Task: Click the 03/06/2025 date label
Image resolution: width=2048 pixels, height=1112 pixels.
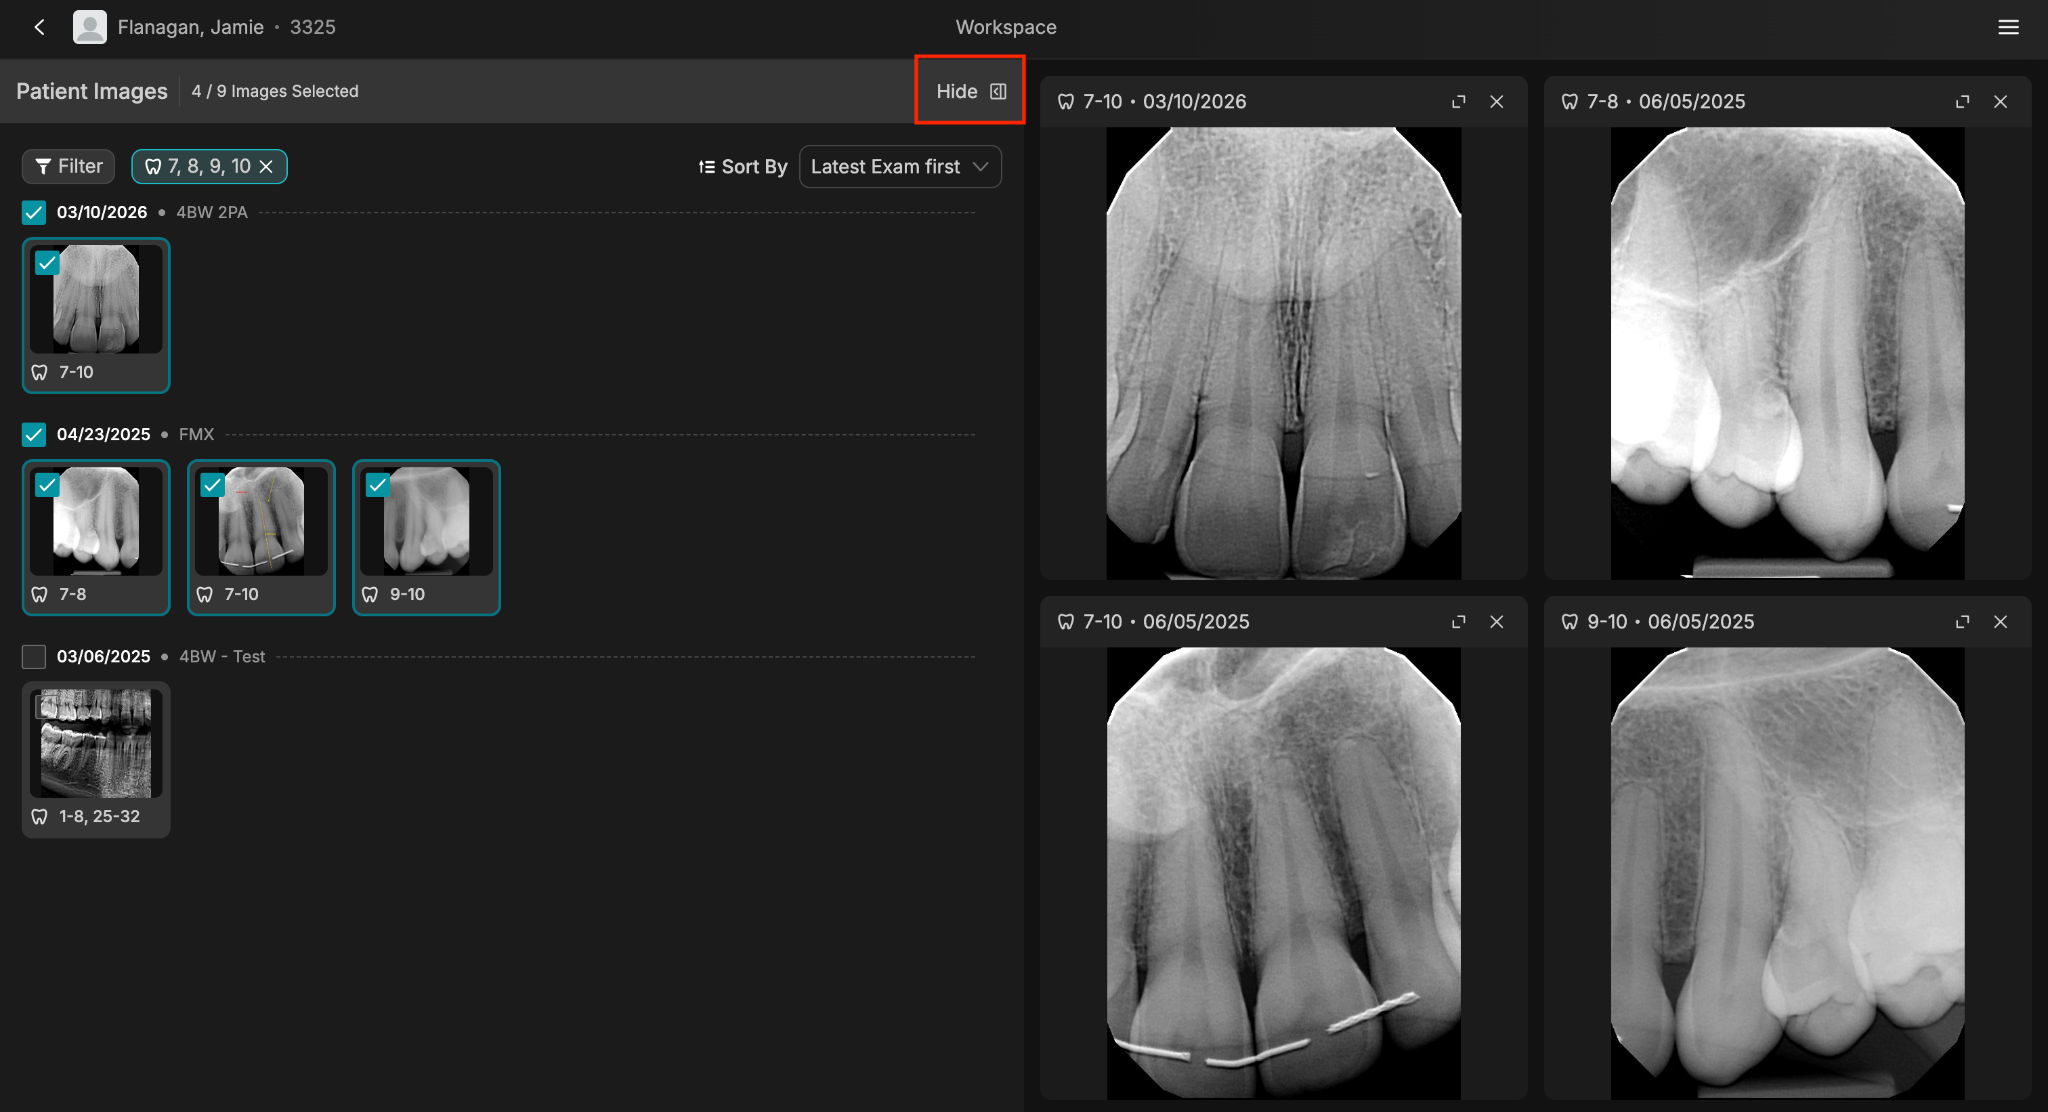Action: [103, 656]
